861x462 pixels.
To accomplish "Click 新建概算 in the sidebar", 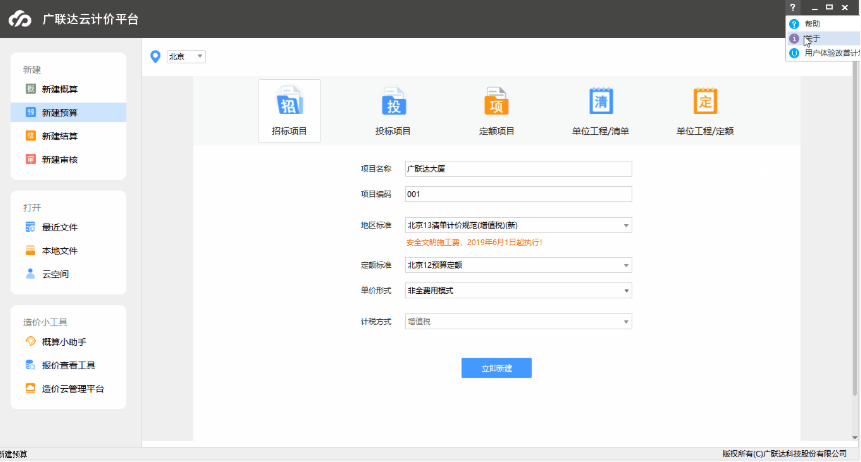I will pos(60,89).
